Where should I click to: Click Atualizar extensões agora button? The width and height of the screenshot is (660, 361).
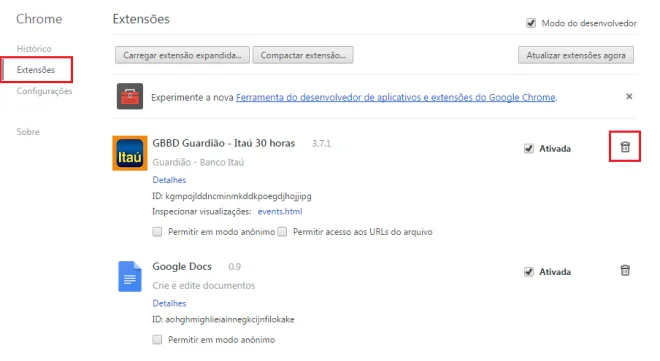click(x=576, y=55)
